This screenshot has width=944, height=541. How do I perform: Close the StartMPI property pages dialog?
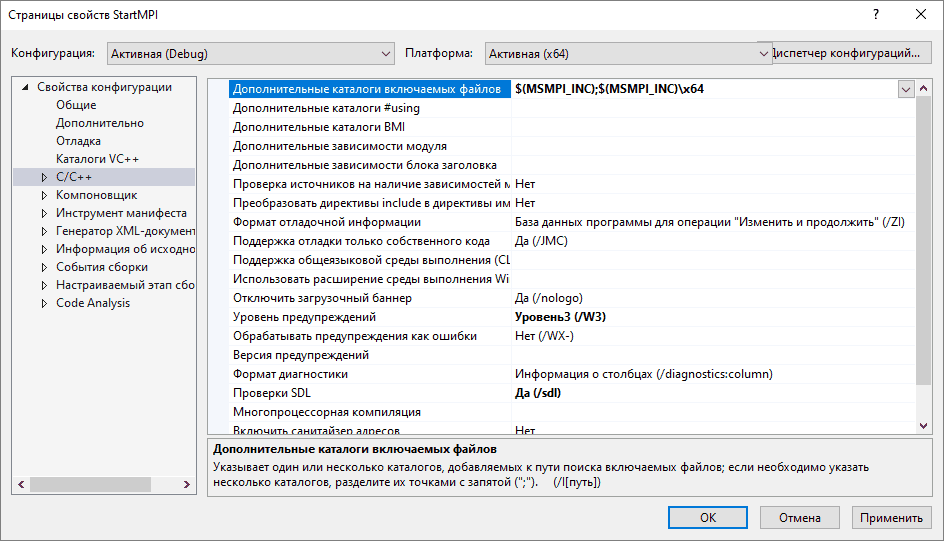tap(921, 14)
